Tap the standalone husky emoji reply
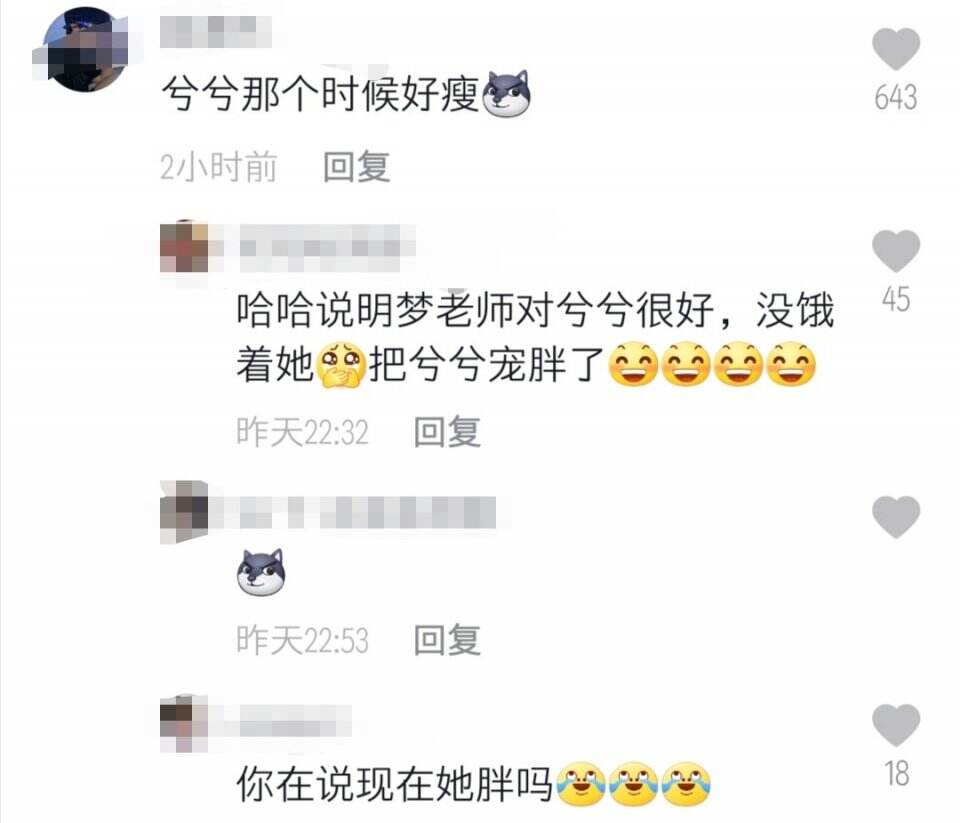Screen dimensions: 960x823 (x=261, y=572)
